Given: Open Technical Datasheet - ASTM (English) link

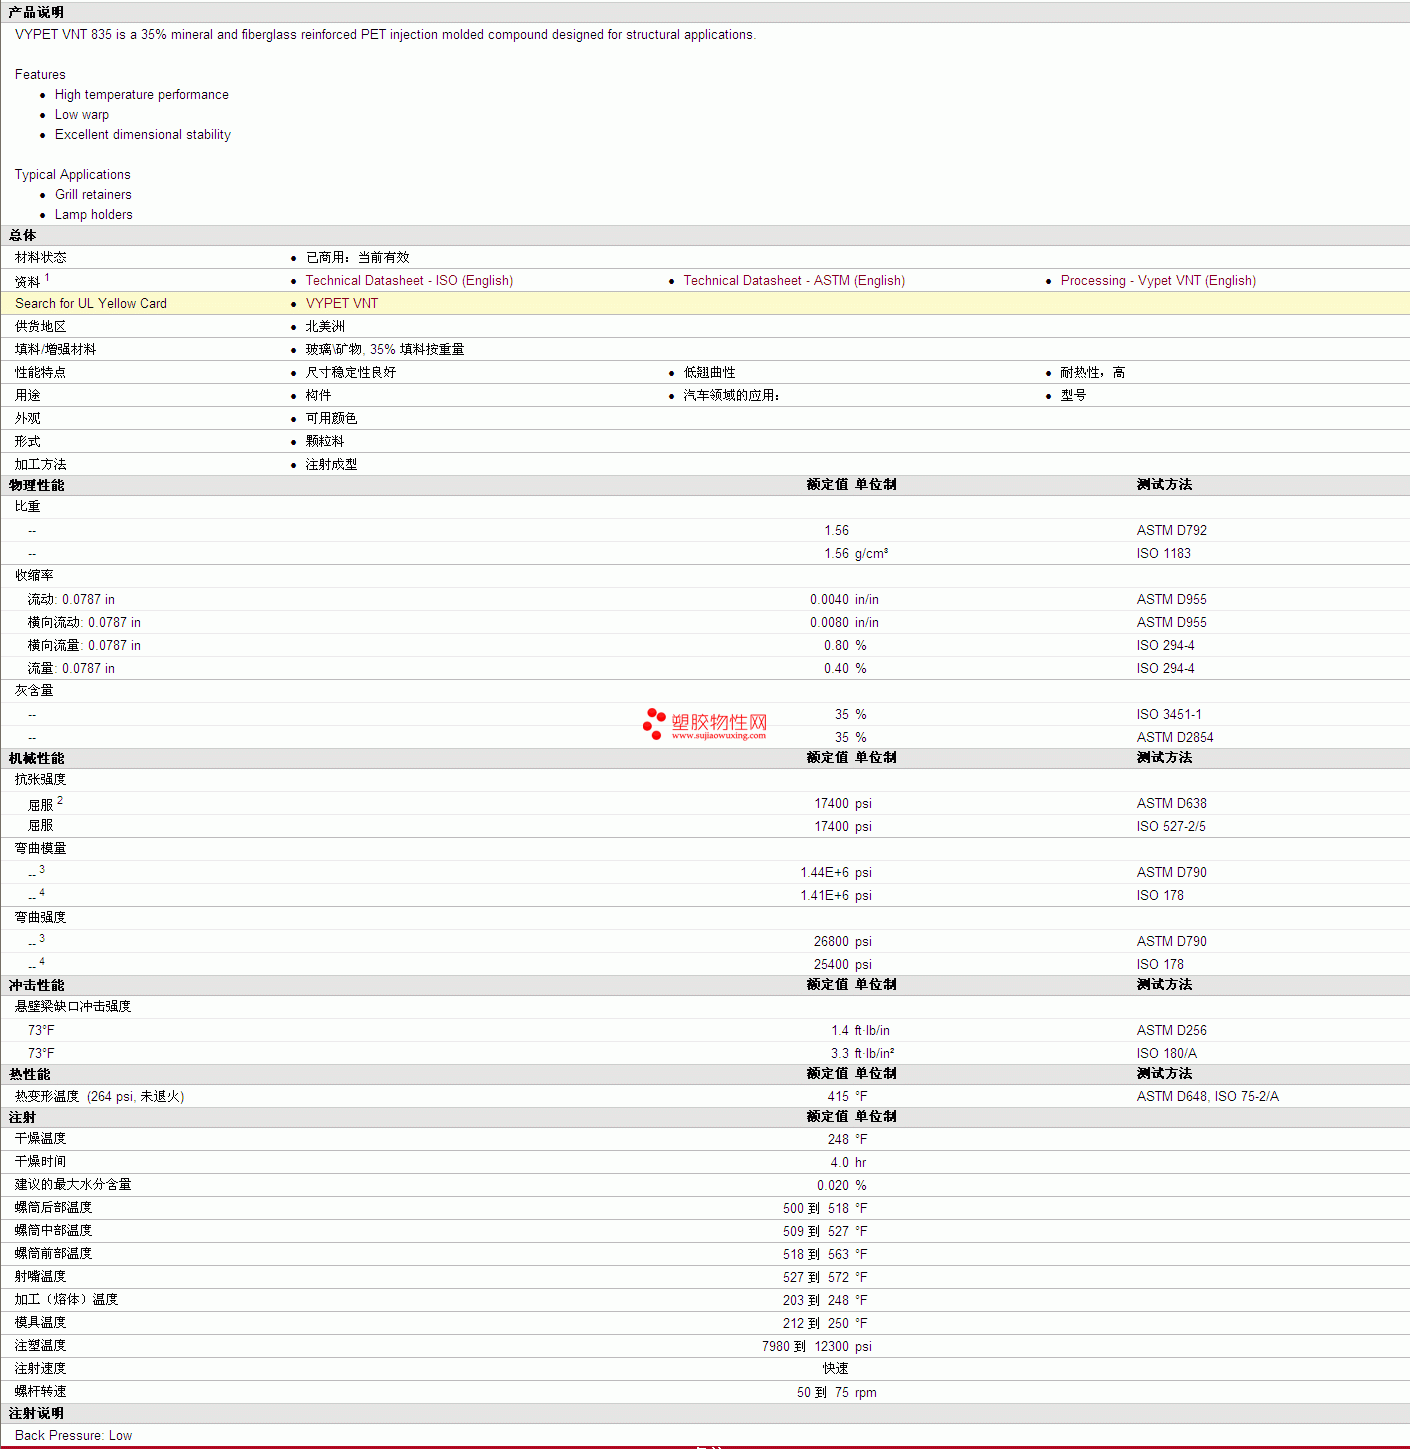Looking at the screenshot, I should coord(794,281).
